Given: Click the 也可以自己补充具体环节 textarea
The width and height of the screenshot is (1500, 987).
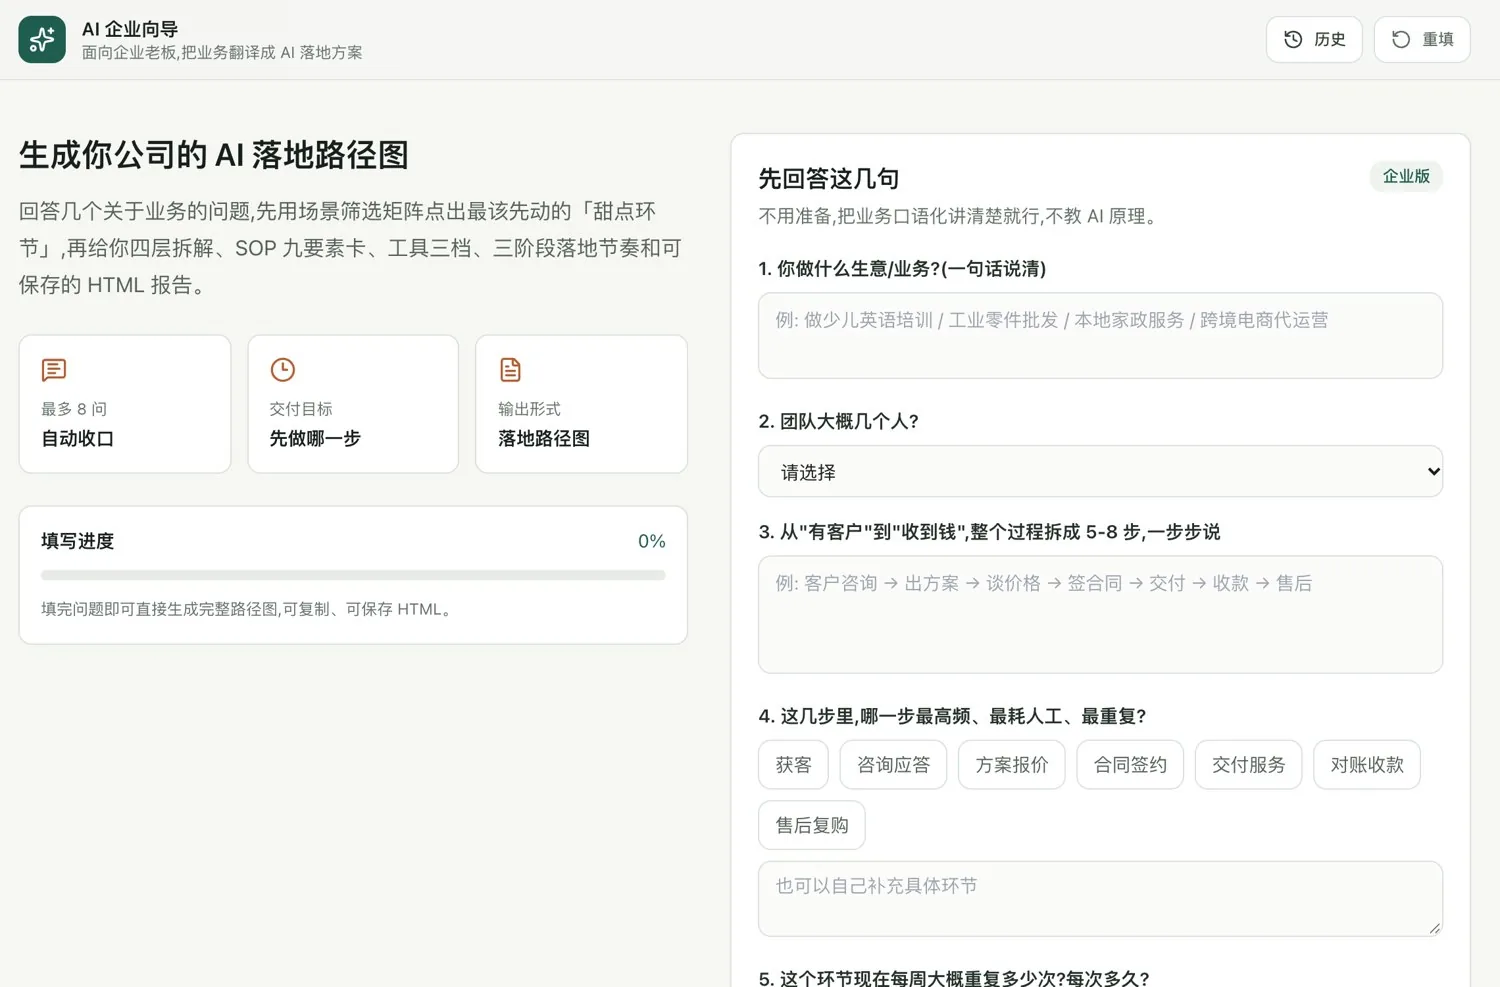Looking at the screenshot, I should click(x=1100, y=899).
